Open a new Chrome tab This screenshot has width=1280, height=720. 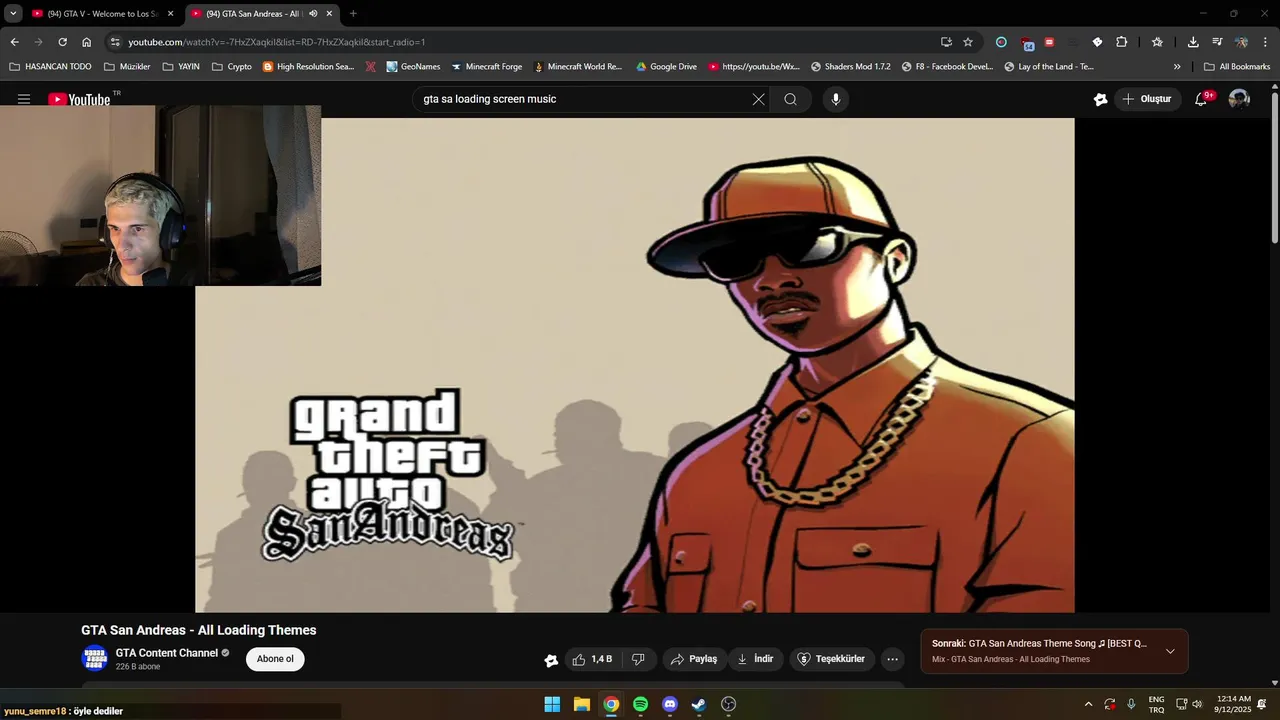click(353, 14)
